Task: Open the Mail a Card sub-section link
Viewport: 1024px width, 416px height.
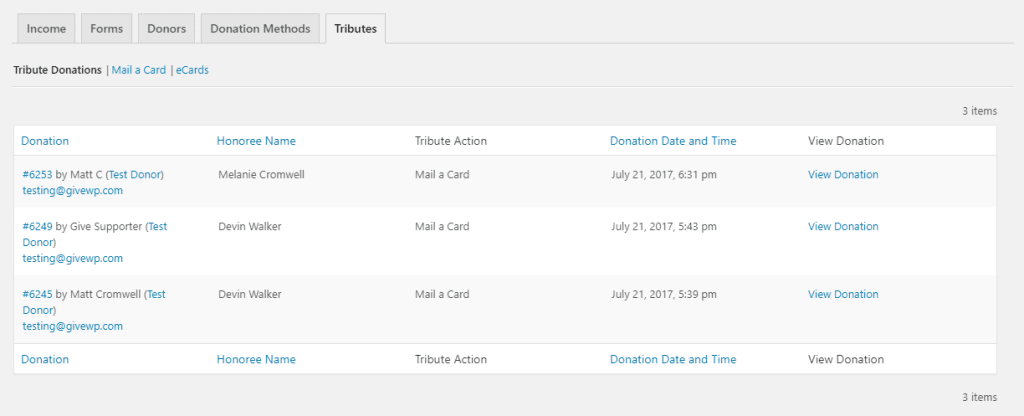Action: 138,70
